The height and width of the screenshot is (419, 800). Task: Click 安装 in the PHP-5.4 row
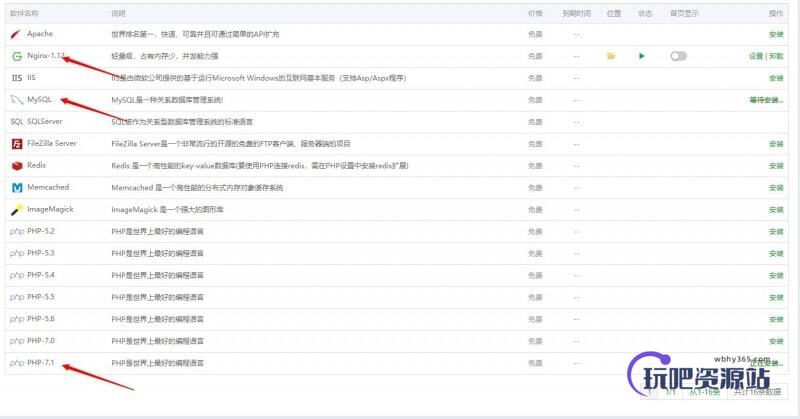[x=776, y=276]
